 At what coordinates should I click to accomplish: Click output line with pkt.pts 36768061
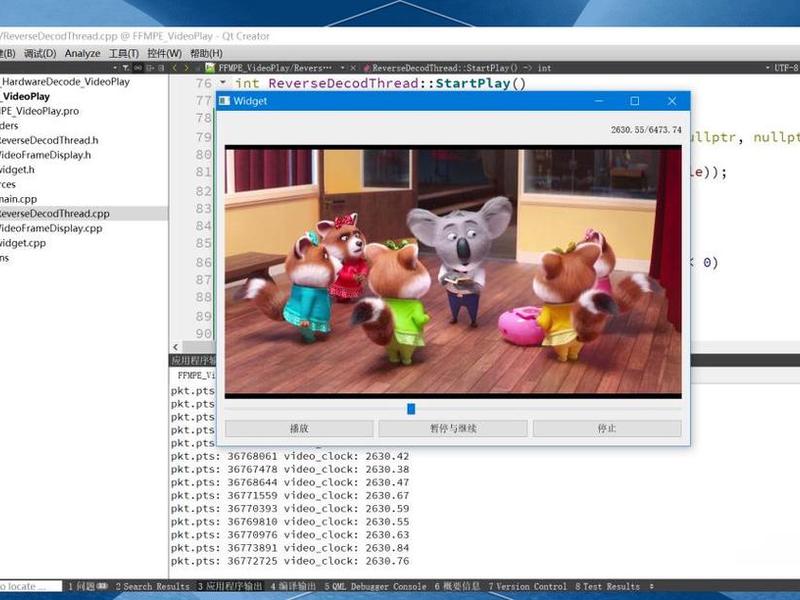coord(290,456)
